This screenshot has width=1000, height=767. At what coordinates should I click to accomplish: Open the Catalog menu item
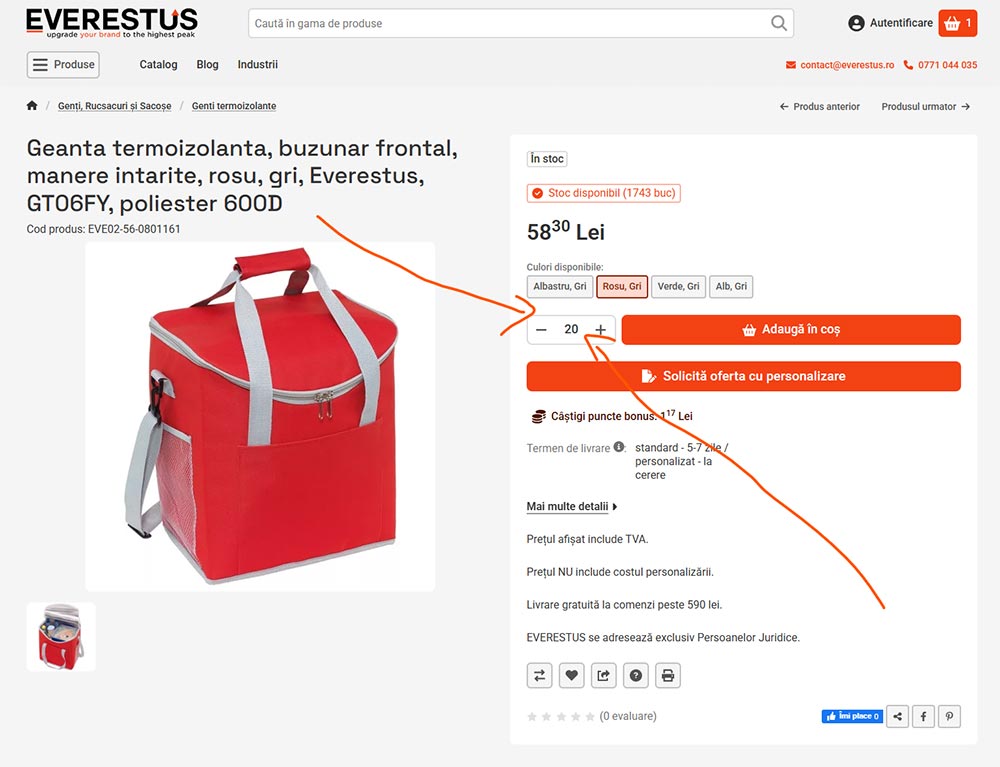click(x=158, y=64)
